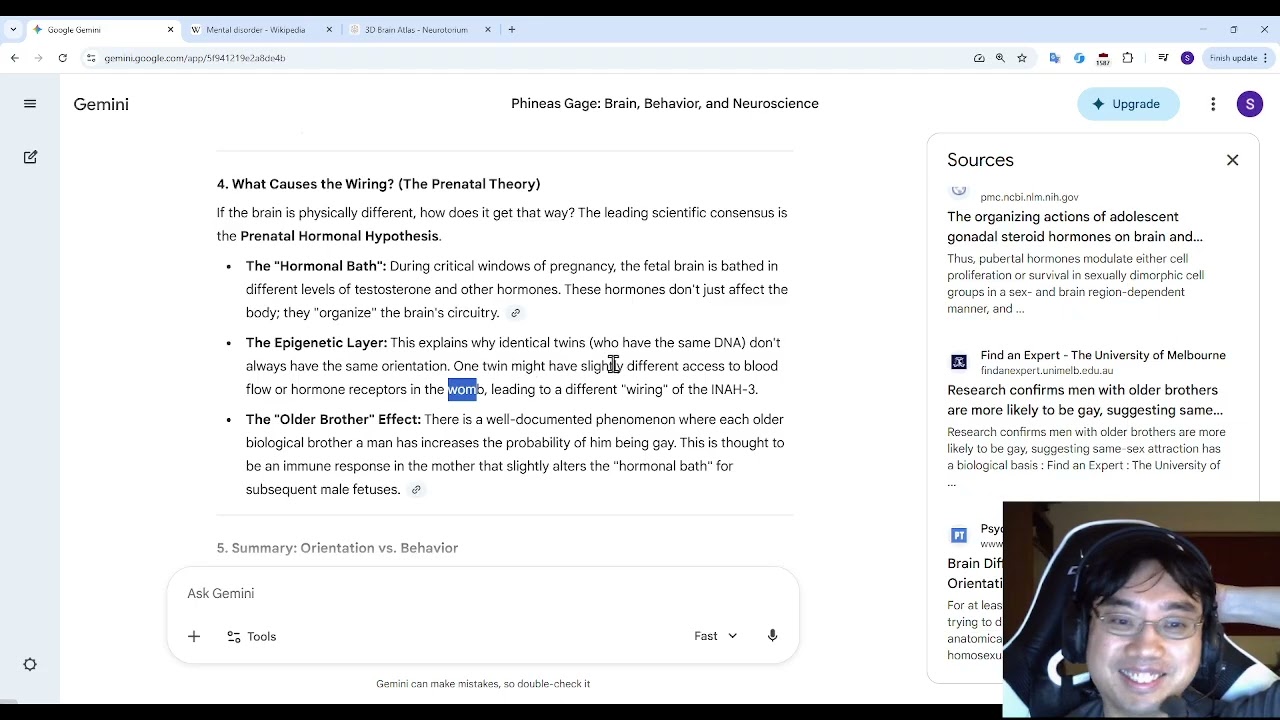Image resolution: width=1280 pixels, height=720 pixels.
Task: Click the Gemini logo text
Action: point(101,104)
